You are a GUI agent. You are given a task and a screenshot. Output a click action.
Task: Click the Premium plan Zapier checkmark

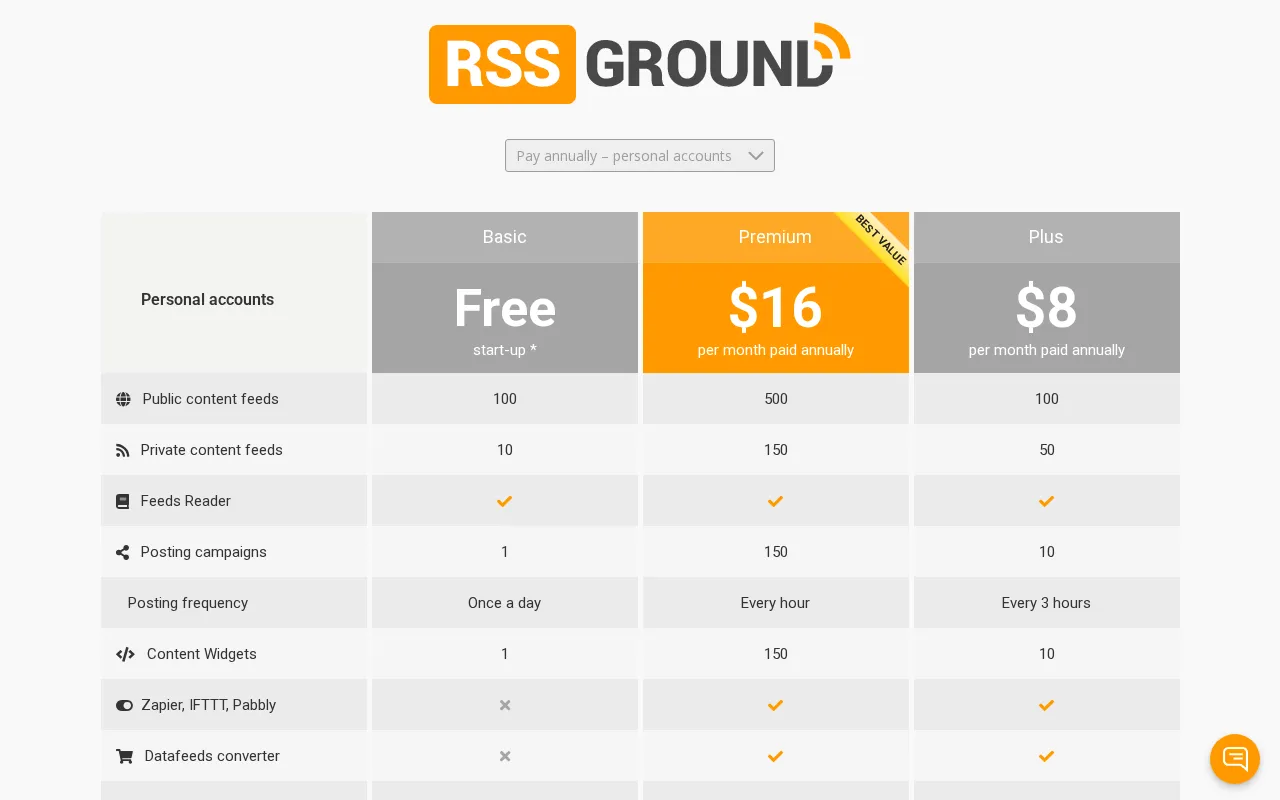point(776,705)
